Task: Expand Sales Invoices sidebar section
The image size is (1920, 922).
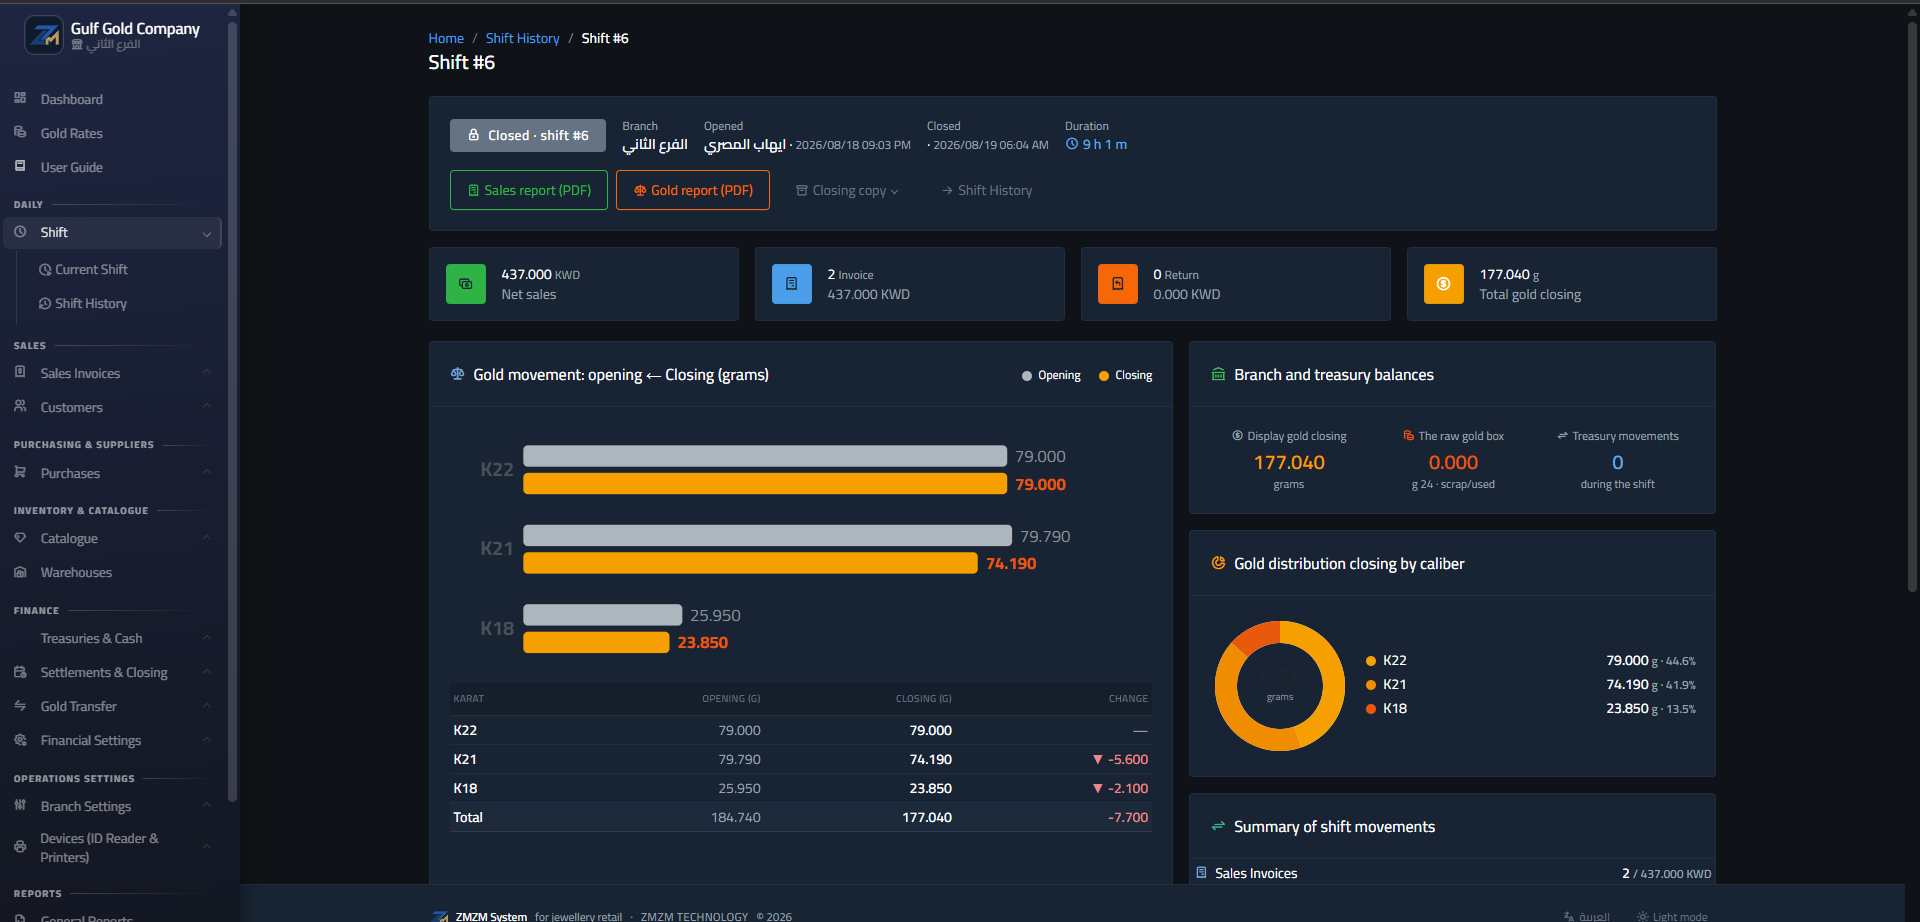Action: coord(113,373)
